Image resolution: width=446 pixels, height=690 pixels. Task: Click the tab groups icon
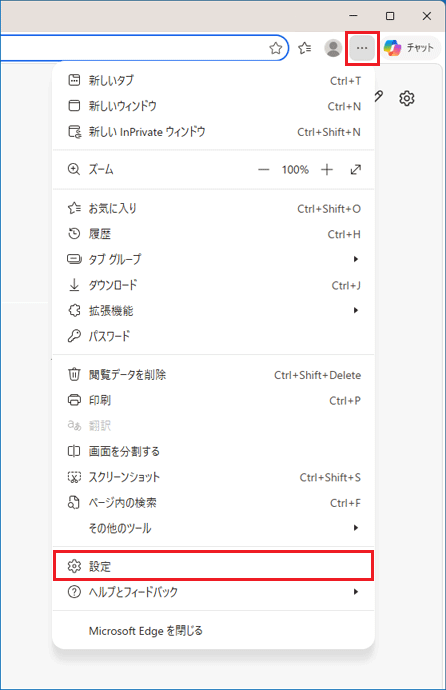(x=74, y=259)
